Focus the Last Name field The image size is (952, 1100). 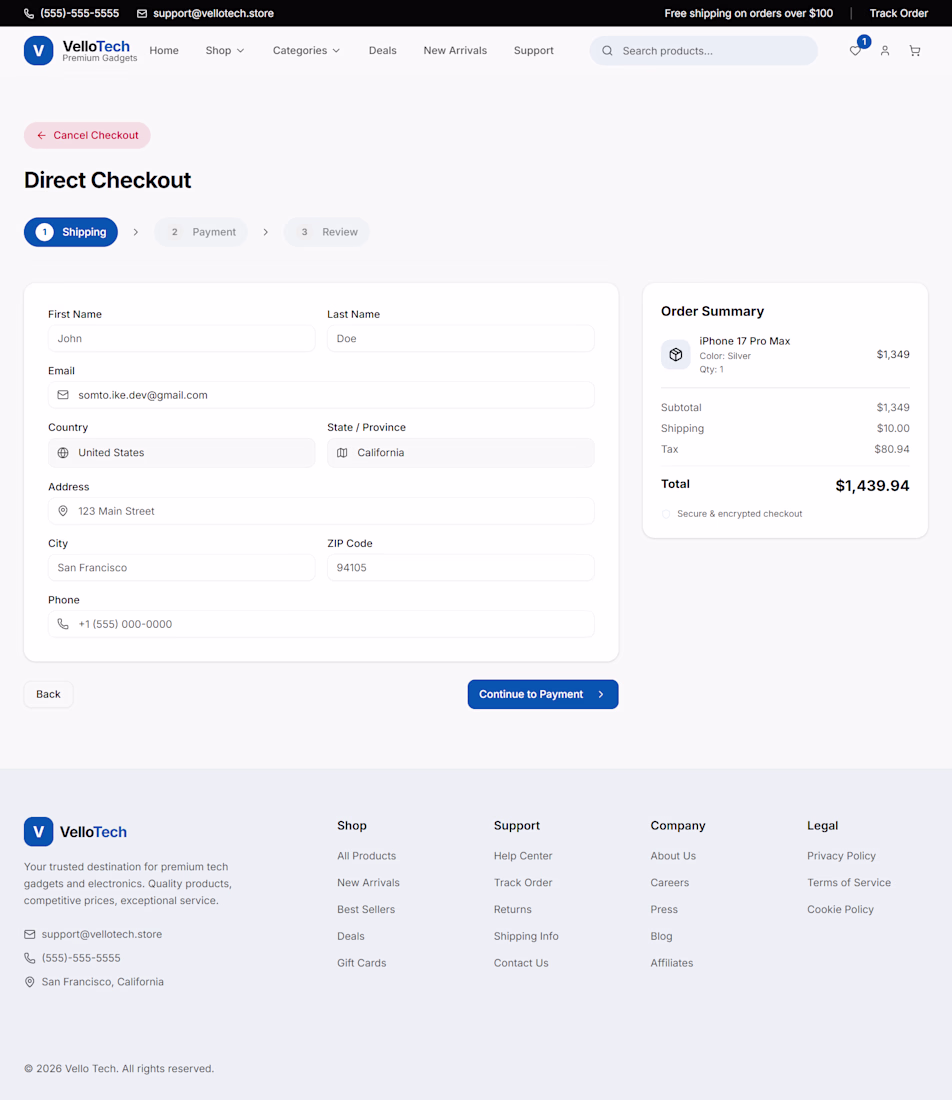pyautogui.click(x=460, y=338)
